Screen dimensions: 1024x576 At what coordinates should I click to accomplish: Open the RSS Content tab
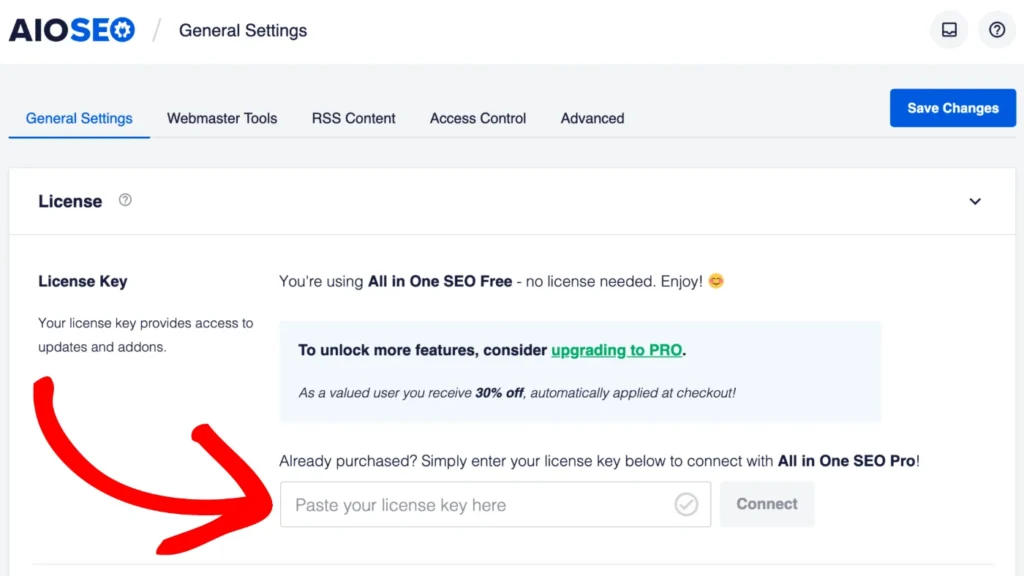coord(353,118)
